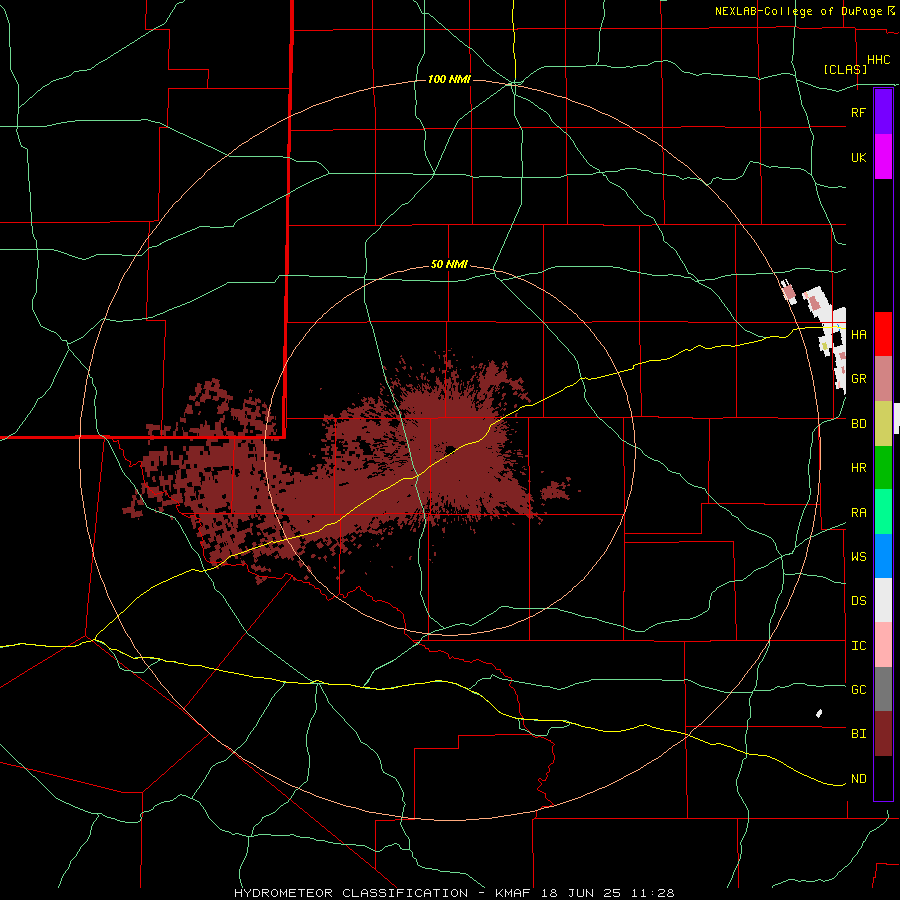This screenshot has height=900, width=900.
Task: Click the magenta UK color swatch
Action: 883,157
